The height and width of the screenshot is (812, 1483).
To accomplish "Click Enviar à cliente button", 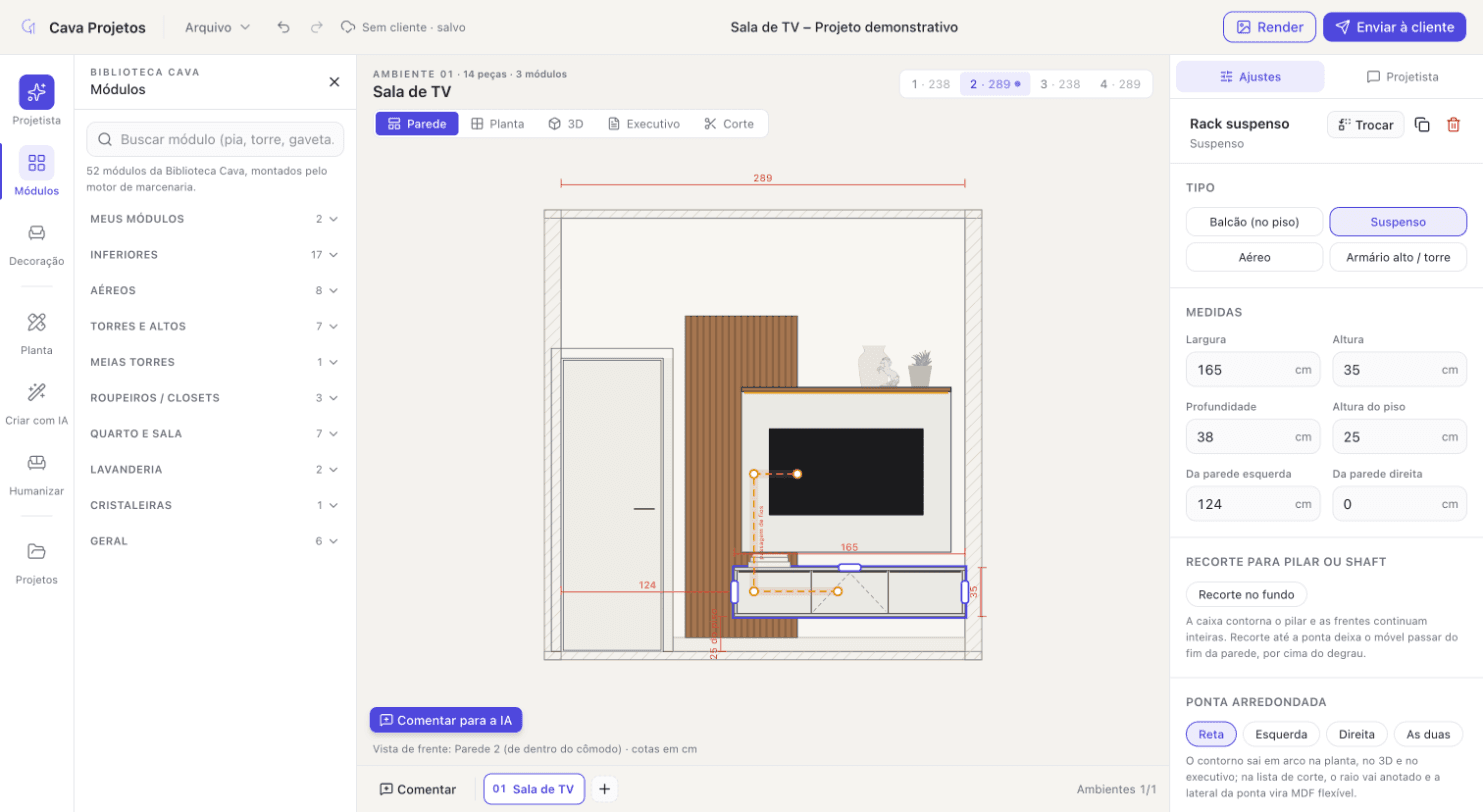I will [1394, 27].
